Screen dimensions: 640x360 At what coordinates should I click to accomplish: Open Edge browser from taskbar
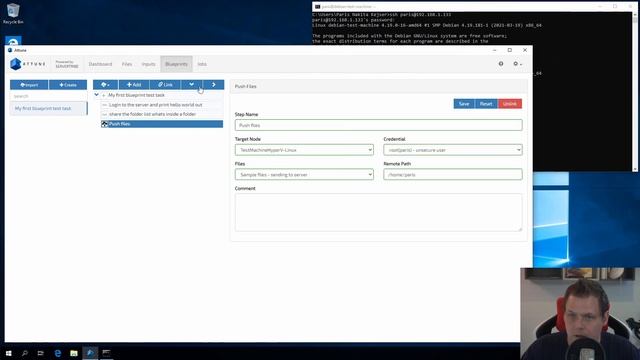58,353
